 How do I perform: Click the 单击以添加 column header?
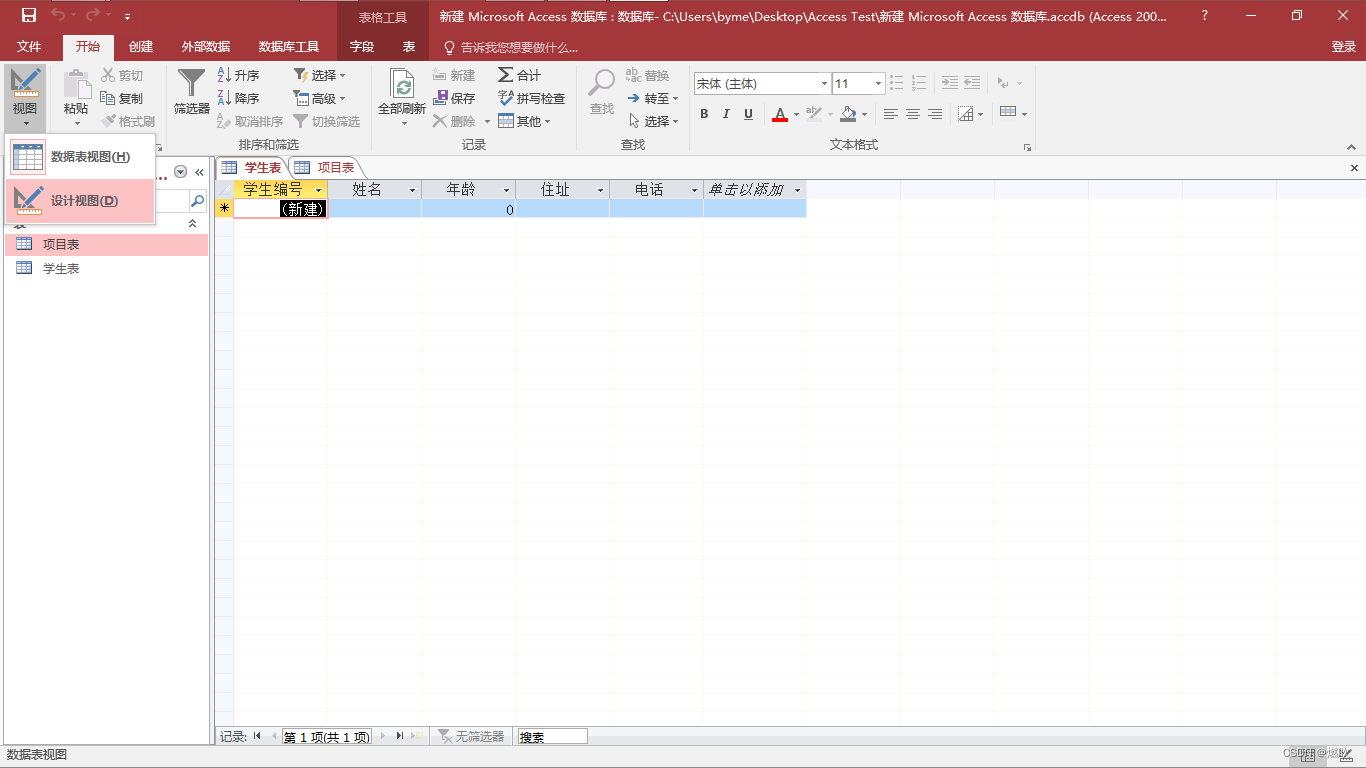tap(754, 190)
